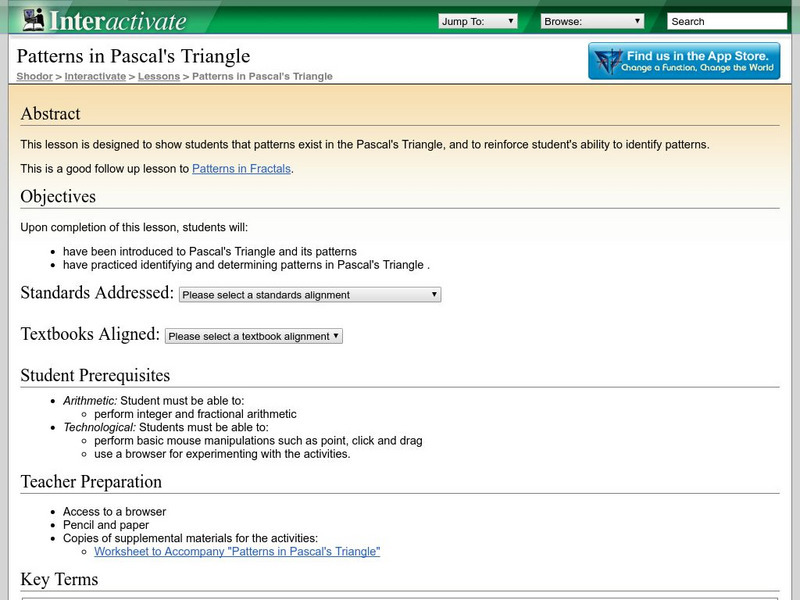
Task: Follow the Shodor breadcrumb link
Action: tap(34, 76)
